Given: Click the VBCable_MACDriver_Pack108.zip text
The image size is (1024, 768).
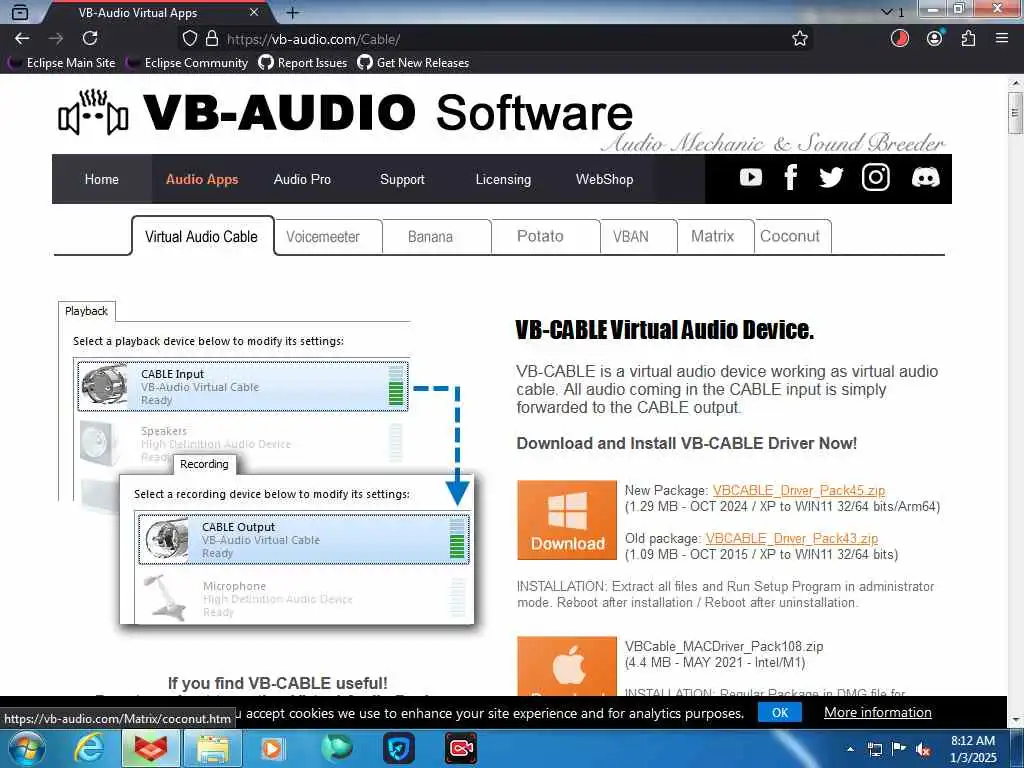Looking at the screenshot, I should (x=724, y=647).
